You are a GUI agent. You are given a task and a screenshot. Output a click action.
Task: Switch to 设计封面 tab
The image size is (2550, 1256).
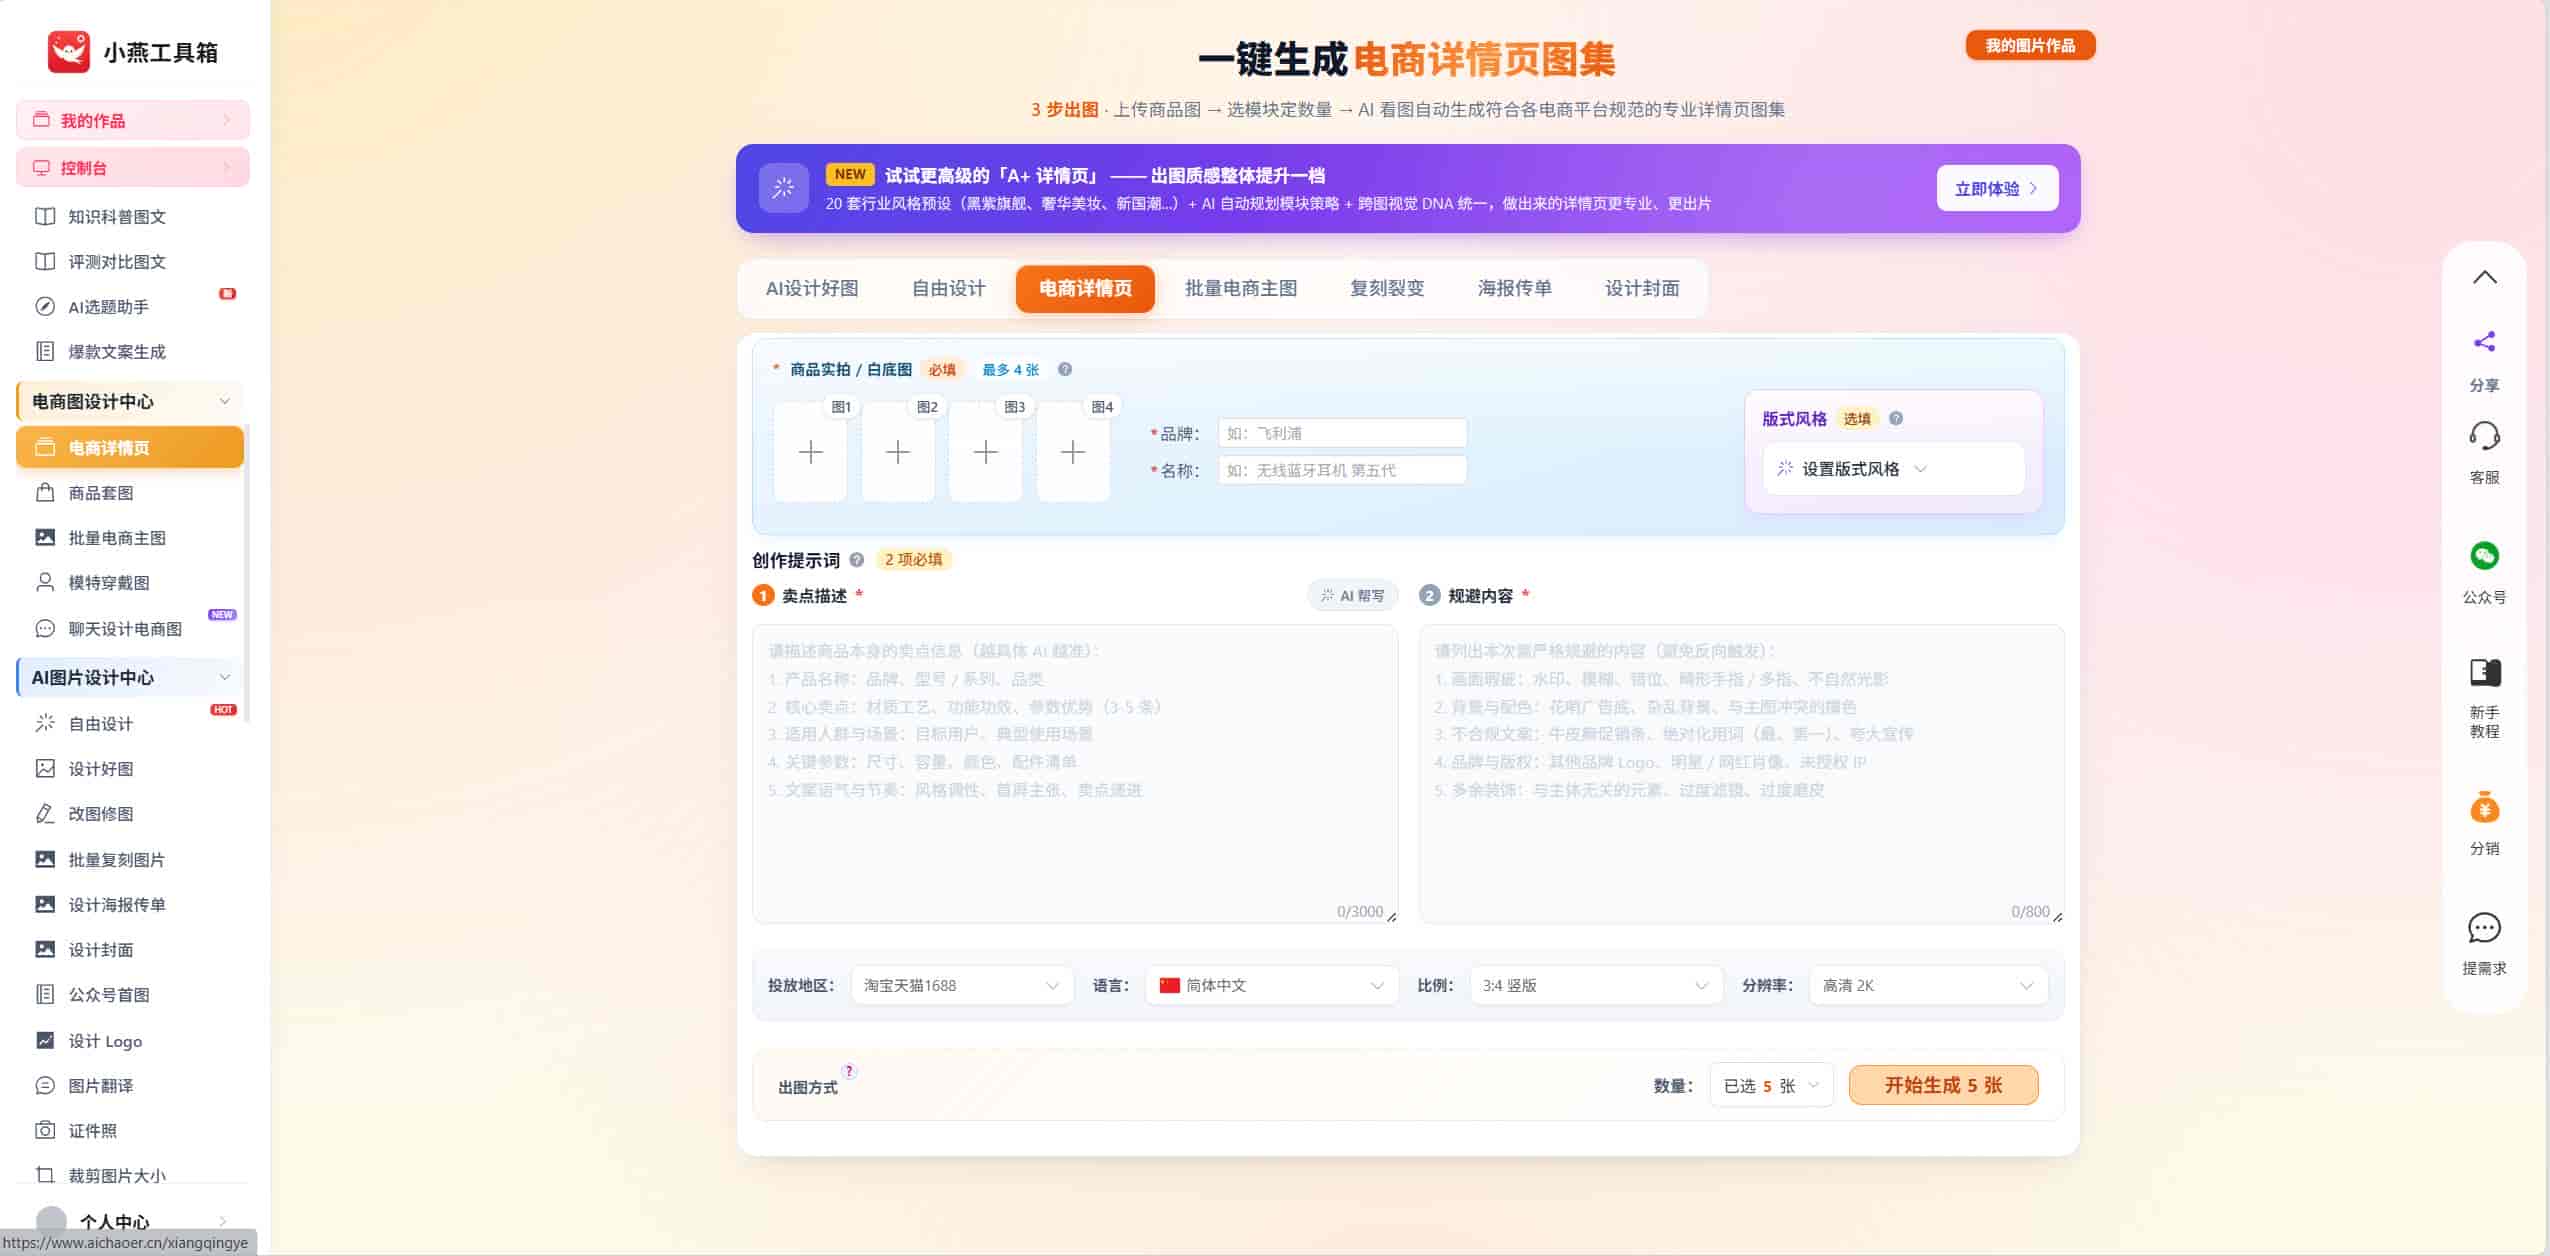(1641, 289)
